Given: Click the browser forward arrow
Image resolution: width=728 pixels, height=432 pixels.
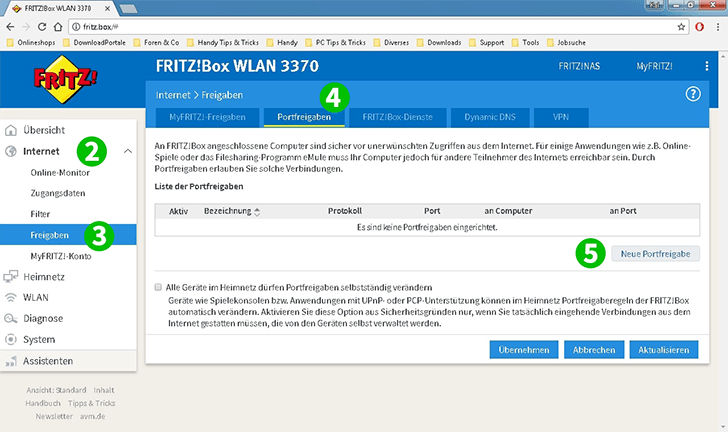Looking at the screenshot, I should [x=26, y=27].
